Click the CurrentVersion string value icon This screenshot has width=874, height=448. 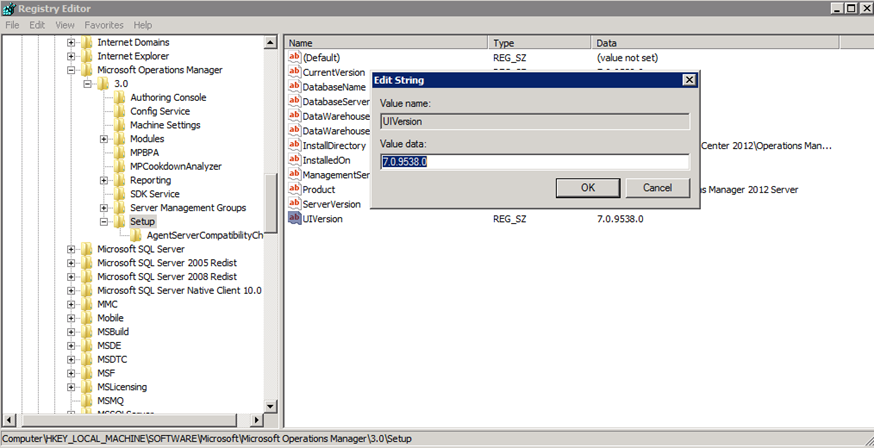pos(294,72)
